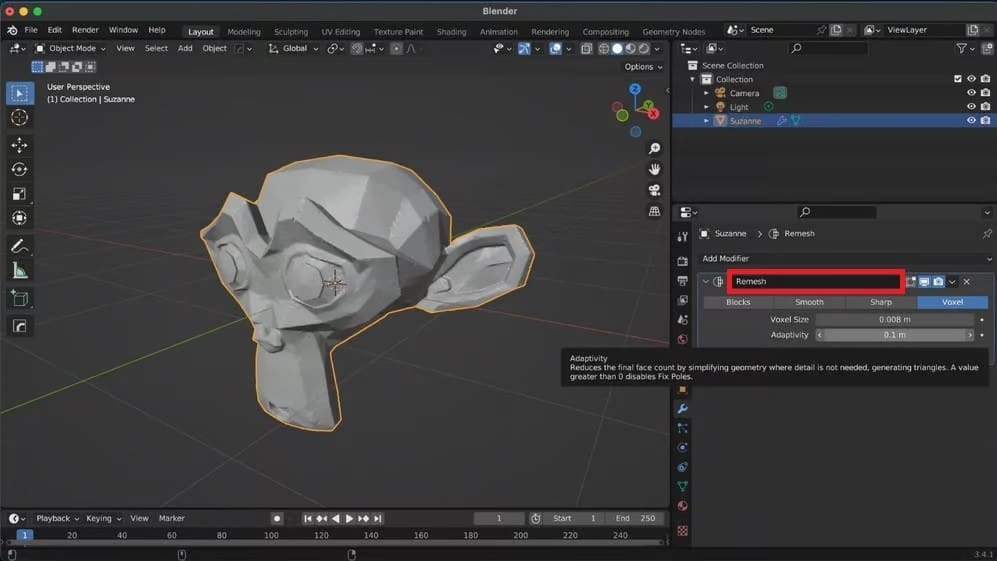Open the viewport Add menu
This screenshot has width=997, height=561.
[x=185, y=48]
